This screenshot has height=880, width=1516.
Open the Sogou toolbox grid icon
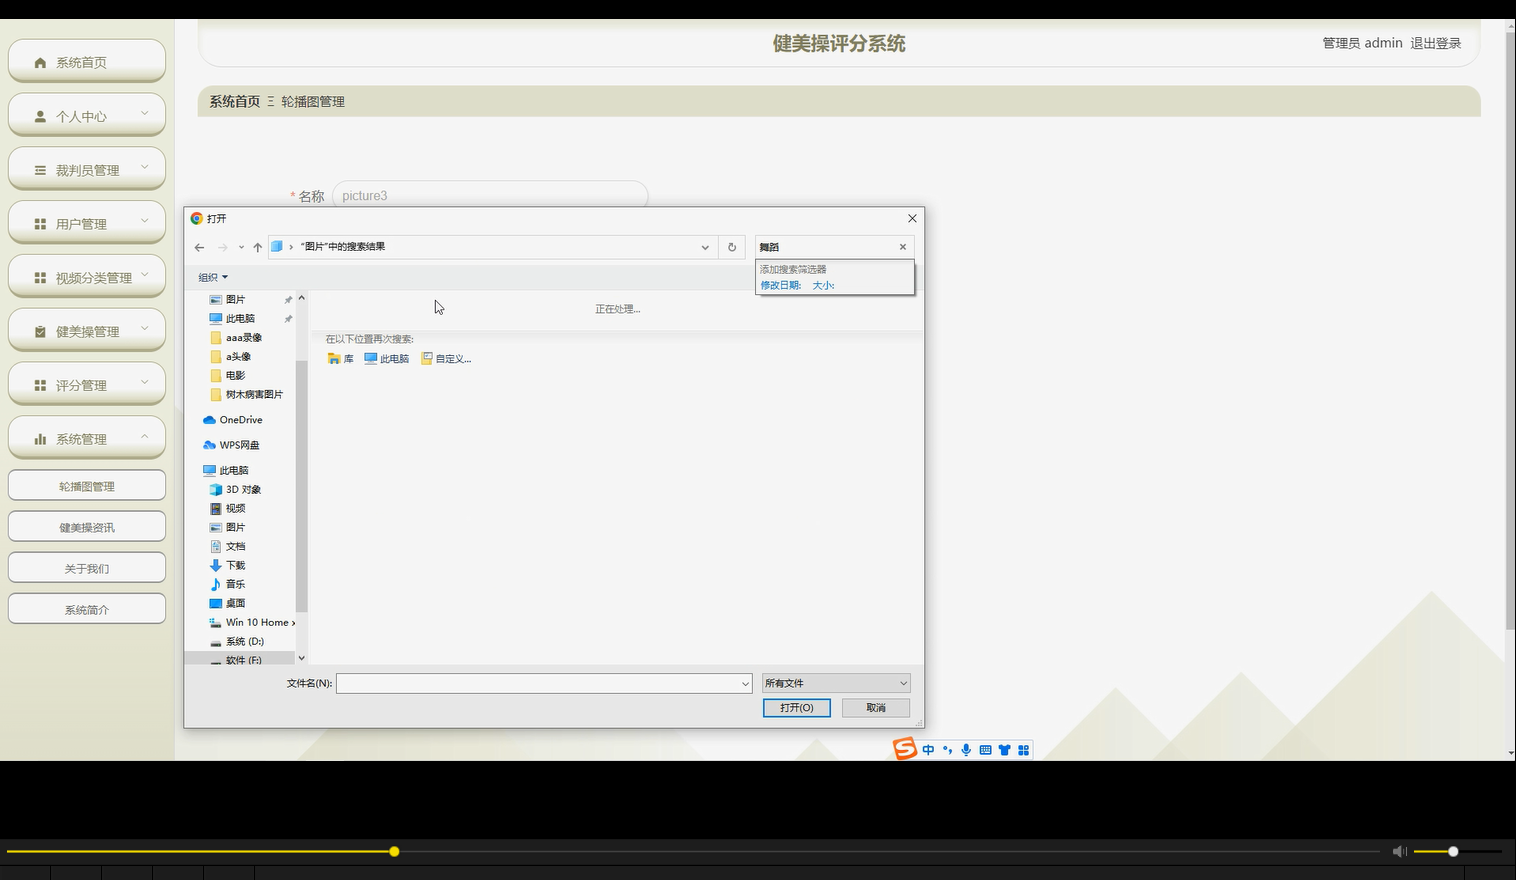[x=1023, y=749]
